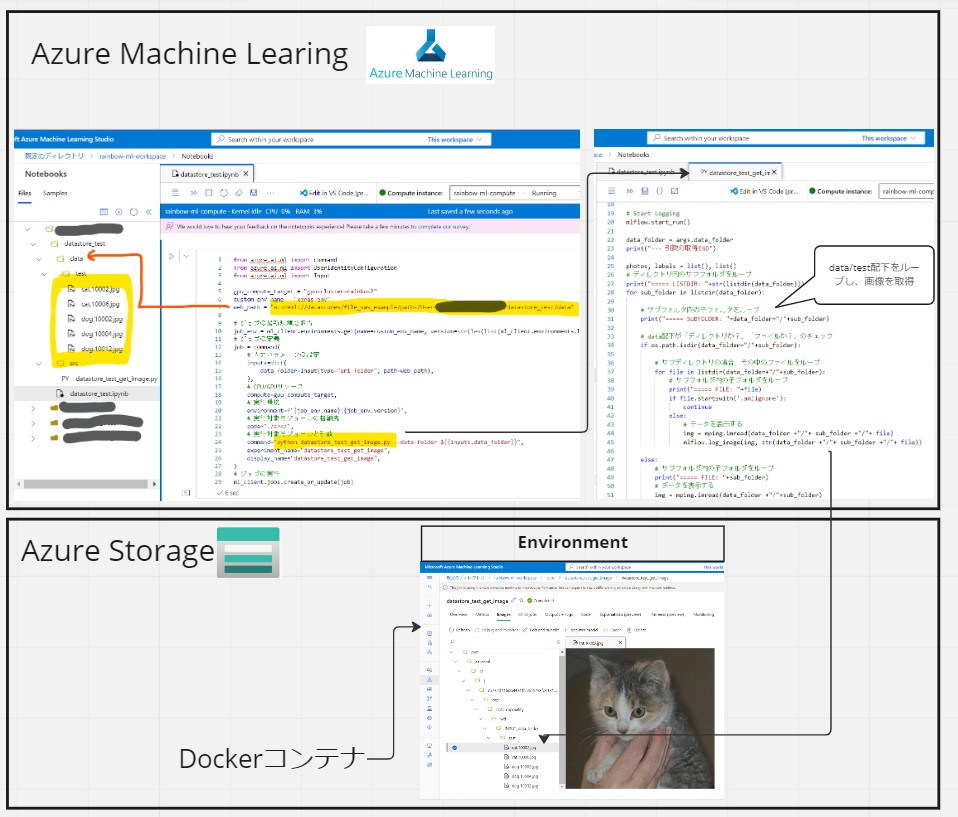Click the last icon in the right Python editor toolbar
Viewport: 958px width, 817px height.
click(x=675, y=191)
